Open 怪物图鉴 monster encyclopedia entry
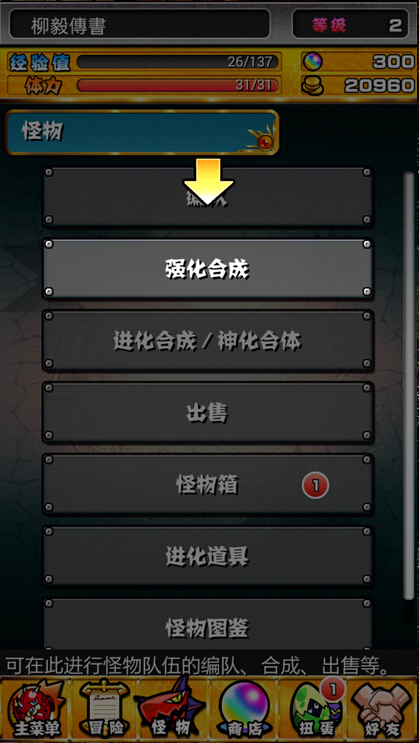 click(208, 624)
